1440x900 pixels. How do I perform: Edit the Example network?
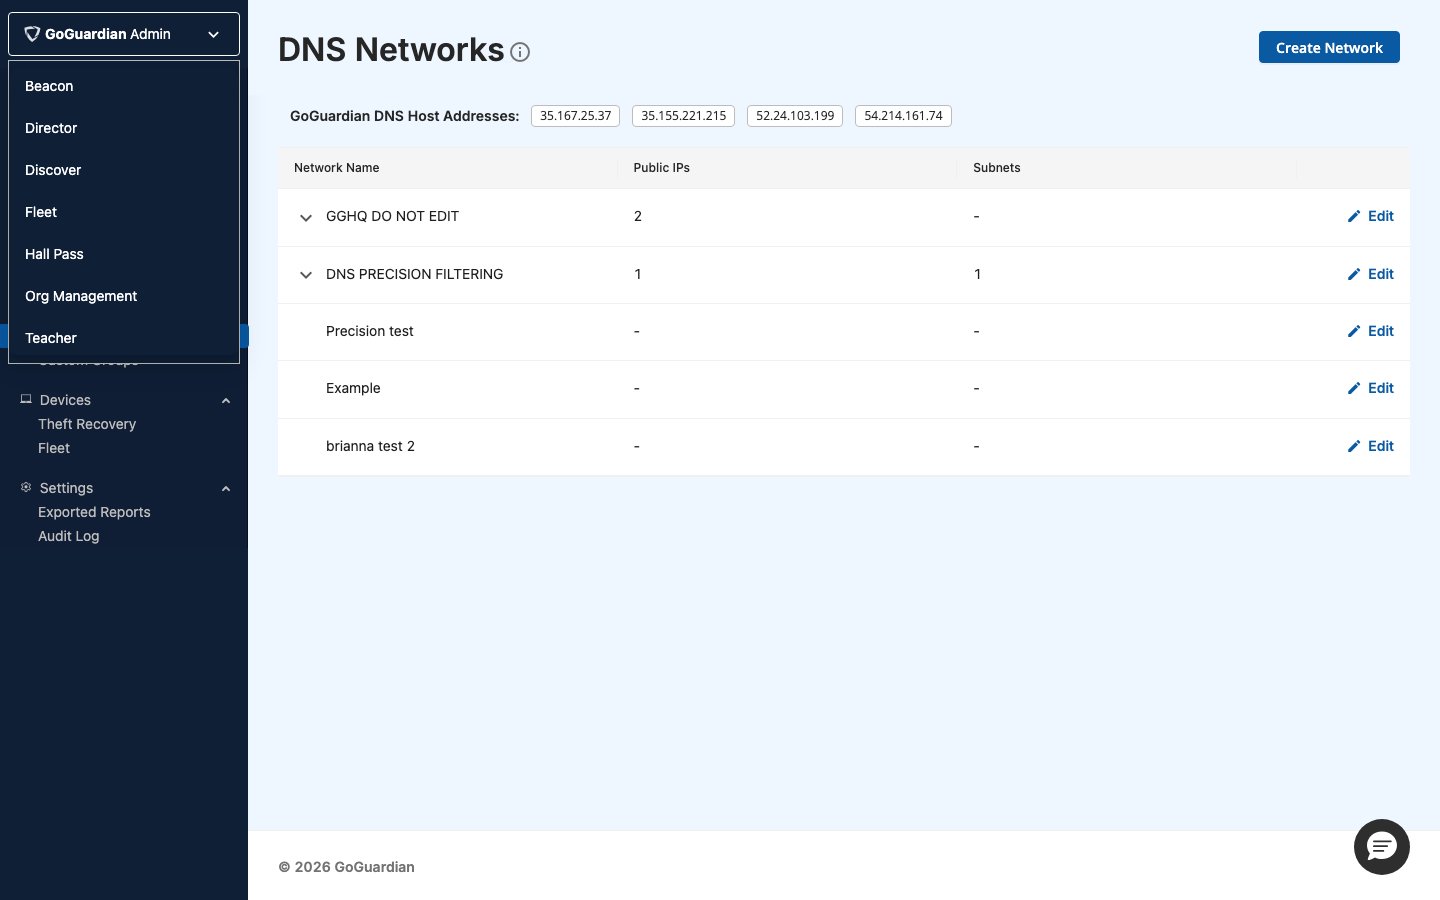pos(1371,388)
